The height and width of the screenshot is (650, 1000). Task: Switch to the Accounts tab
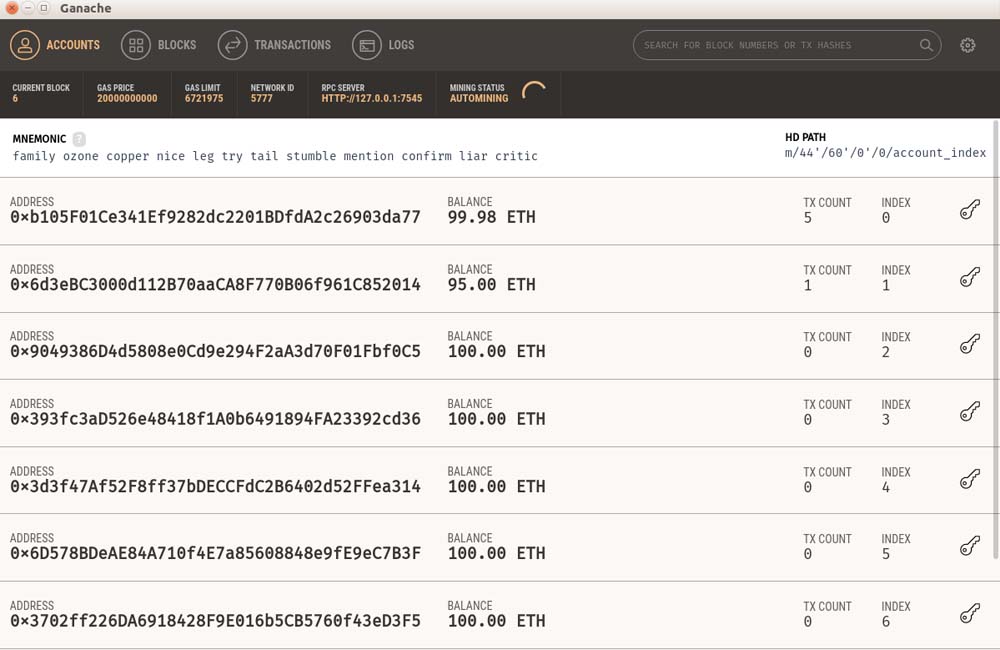click(x=56, y=45)
